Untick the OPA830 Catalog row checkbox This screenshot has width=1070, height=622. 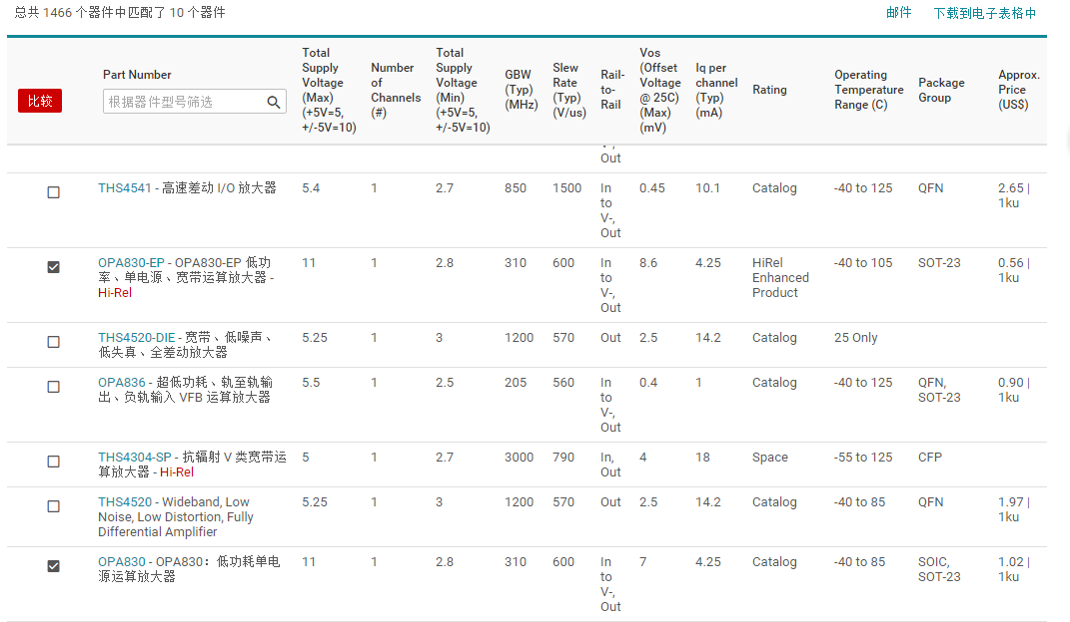(x=53, y=566)
